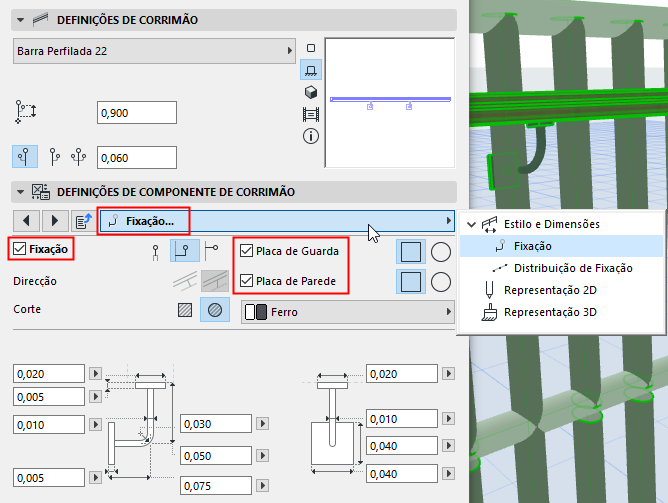Toggle the Placa de Parede checkbox
Viewport: 668px width, 503px height.
pos(246,281)
